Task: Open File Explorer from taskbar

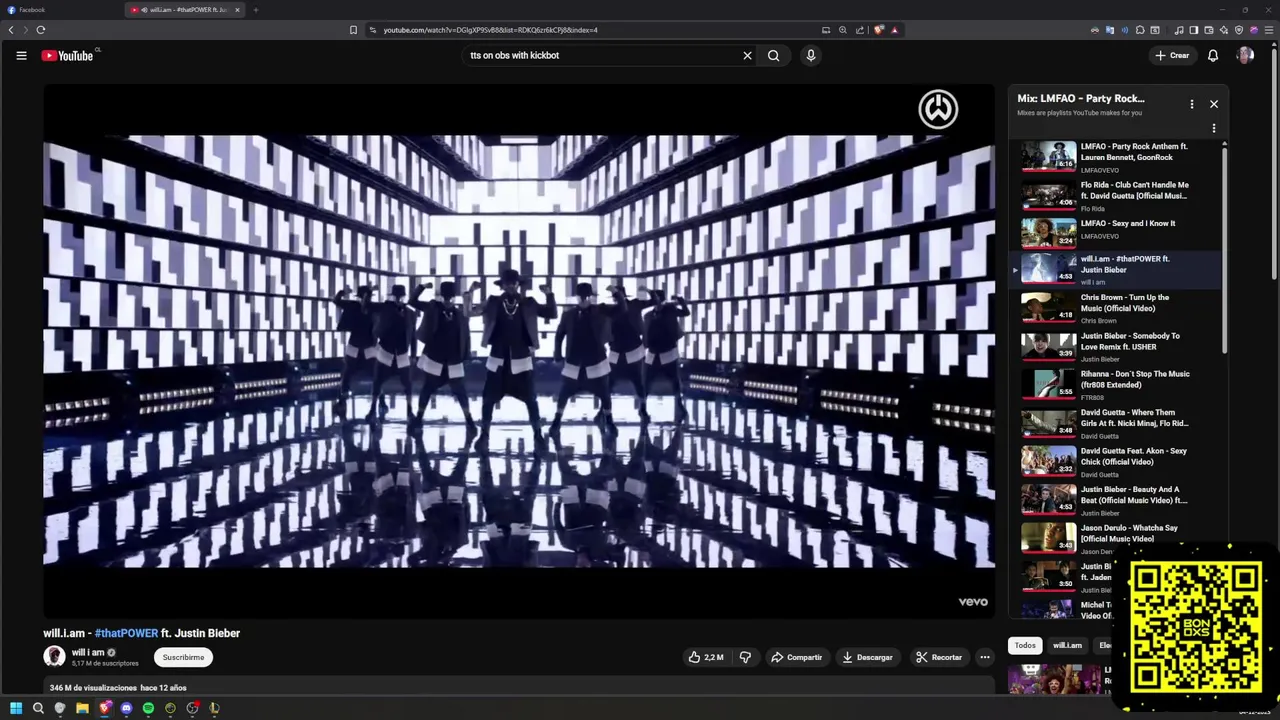Action: pos(82,708)
